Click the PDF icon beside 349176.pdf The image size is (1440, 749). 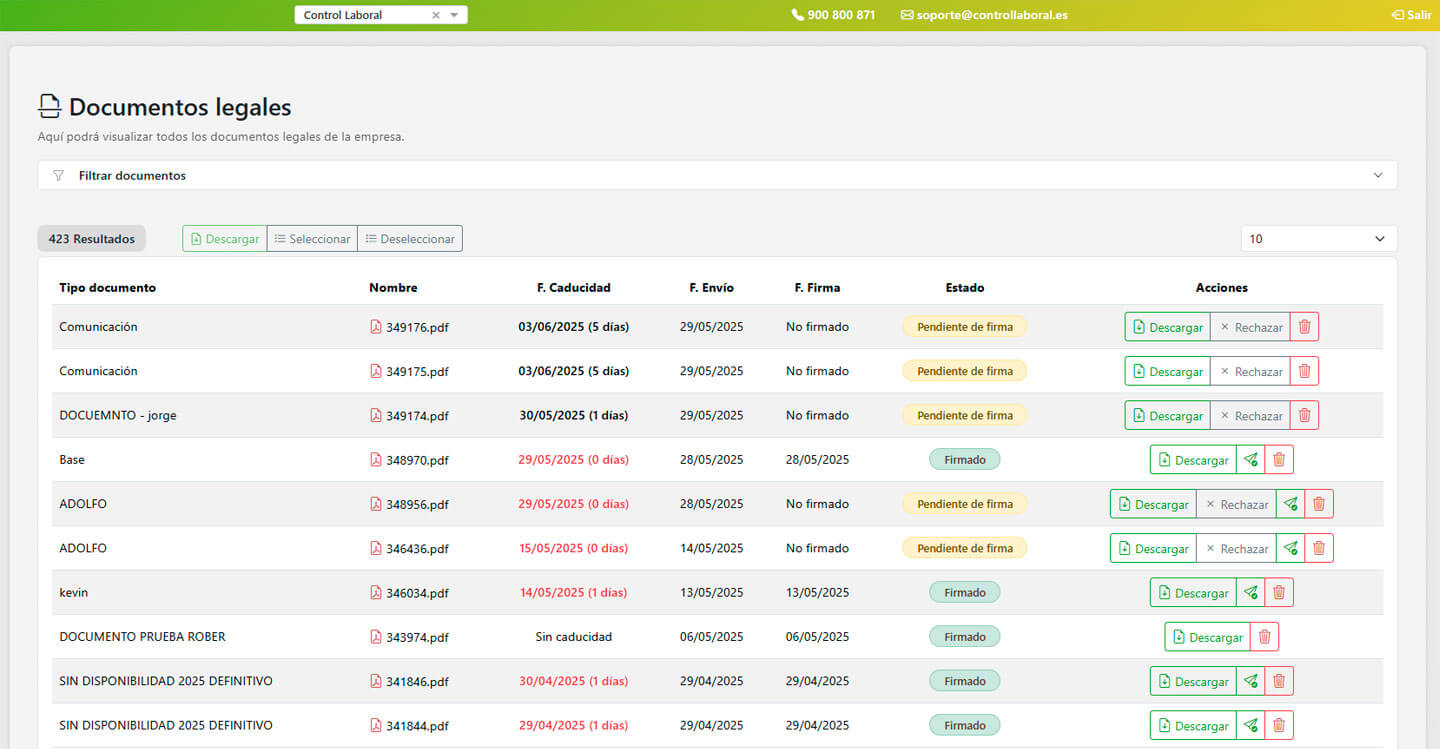376,327
